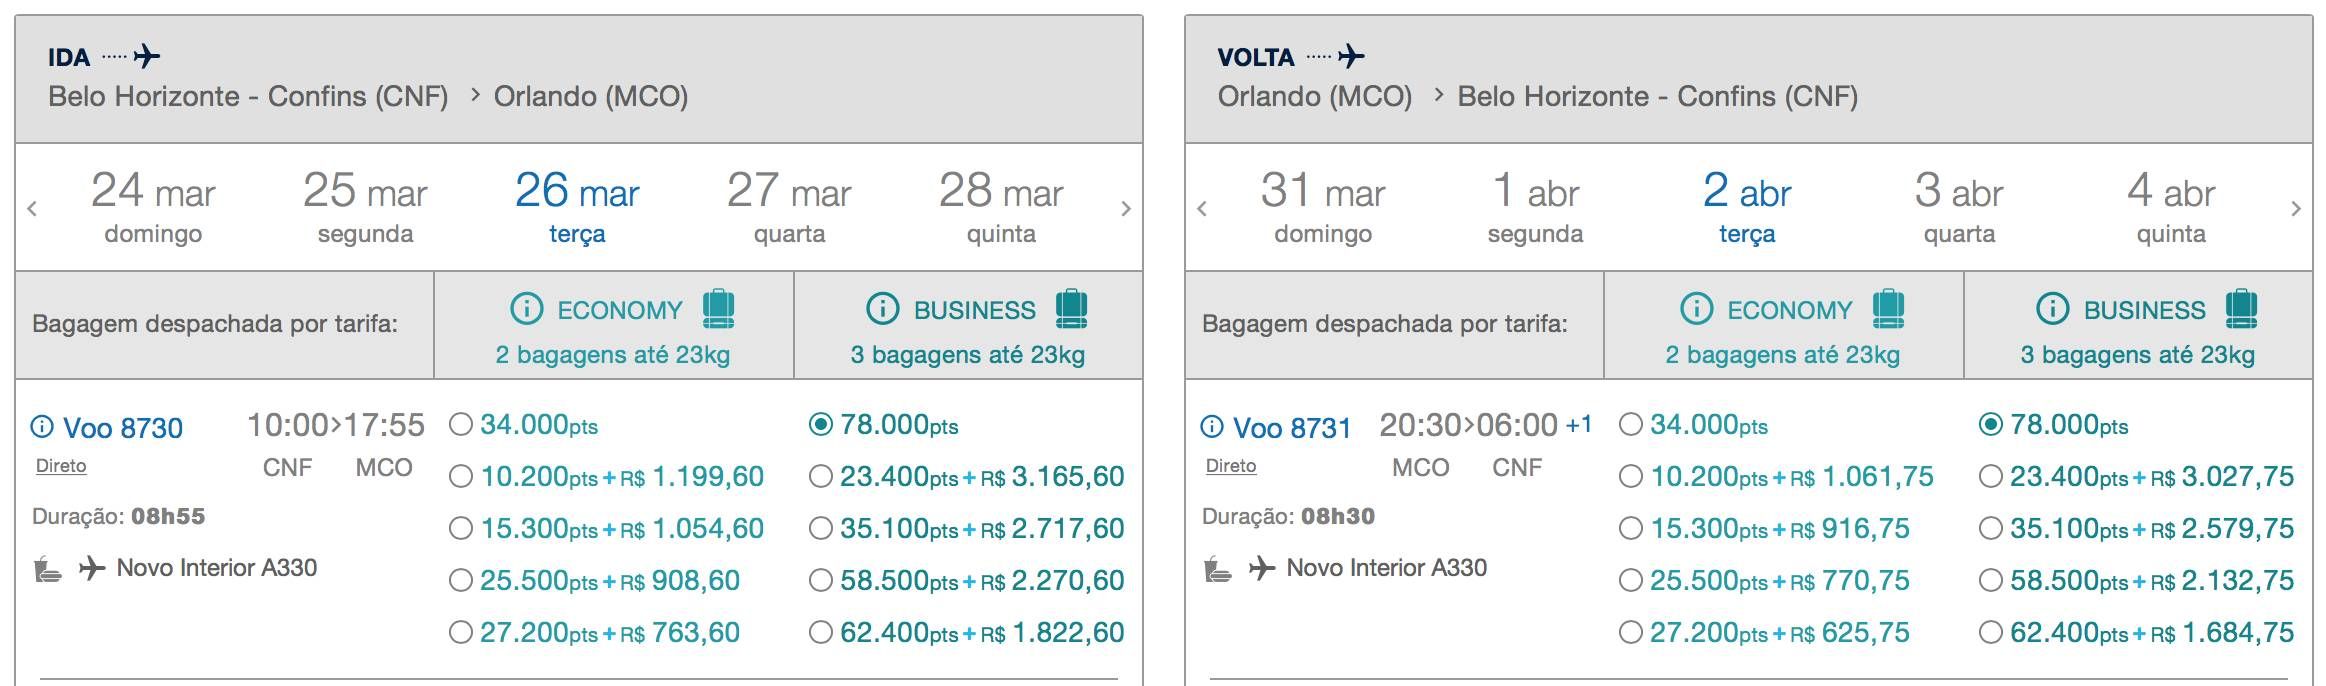Click seat icon beside Novo Interior A330 outbound
The width and height of the screenshot is (2326, 686).
pos(47,570)
